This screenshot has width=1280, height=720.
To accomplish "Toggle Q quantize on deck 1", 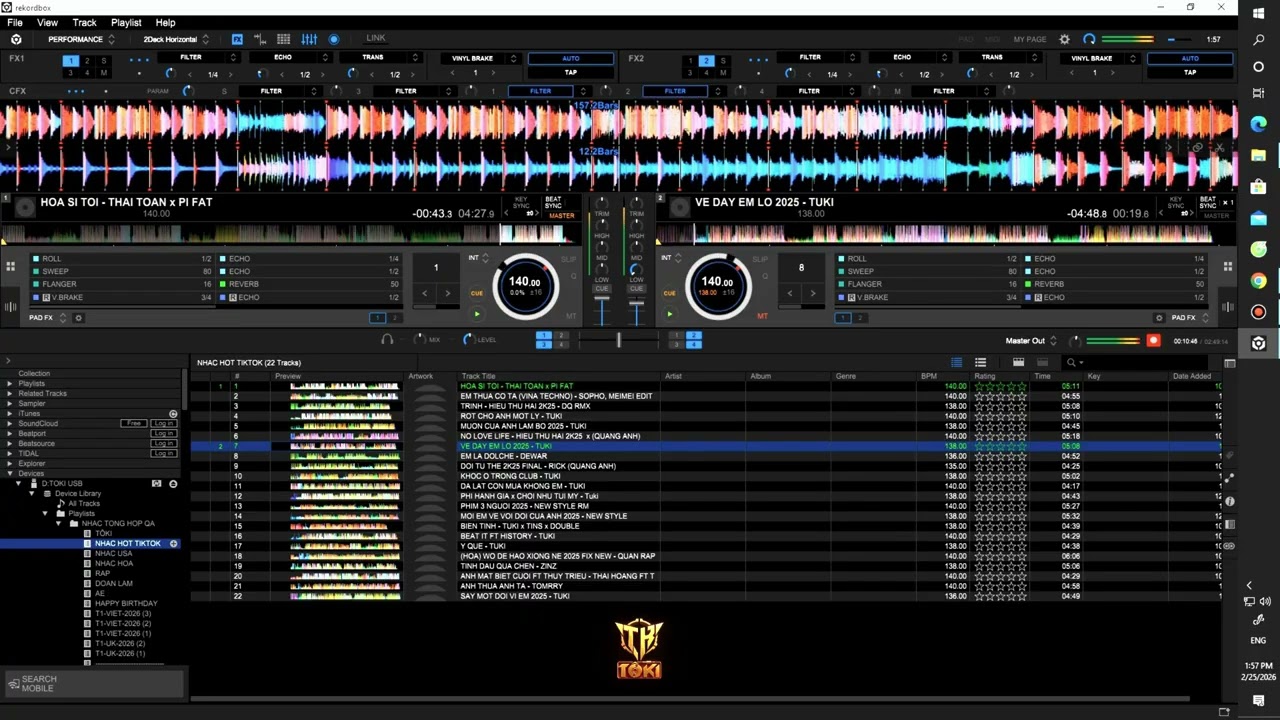I will tap(574, 276).
